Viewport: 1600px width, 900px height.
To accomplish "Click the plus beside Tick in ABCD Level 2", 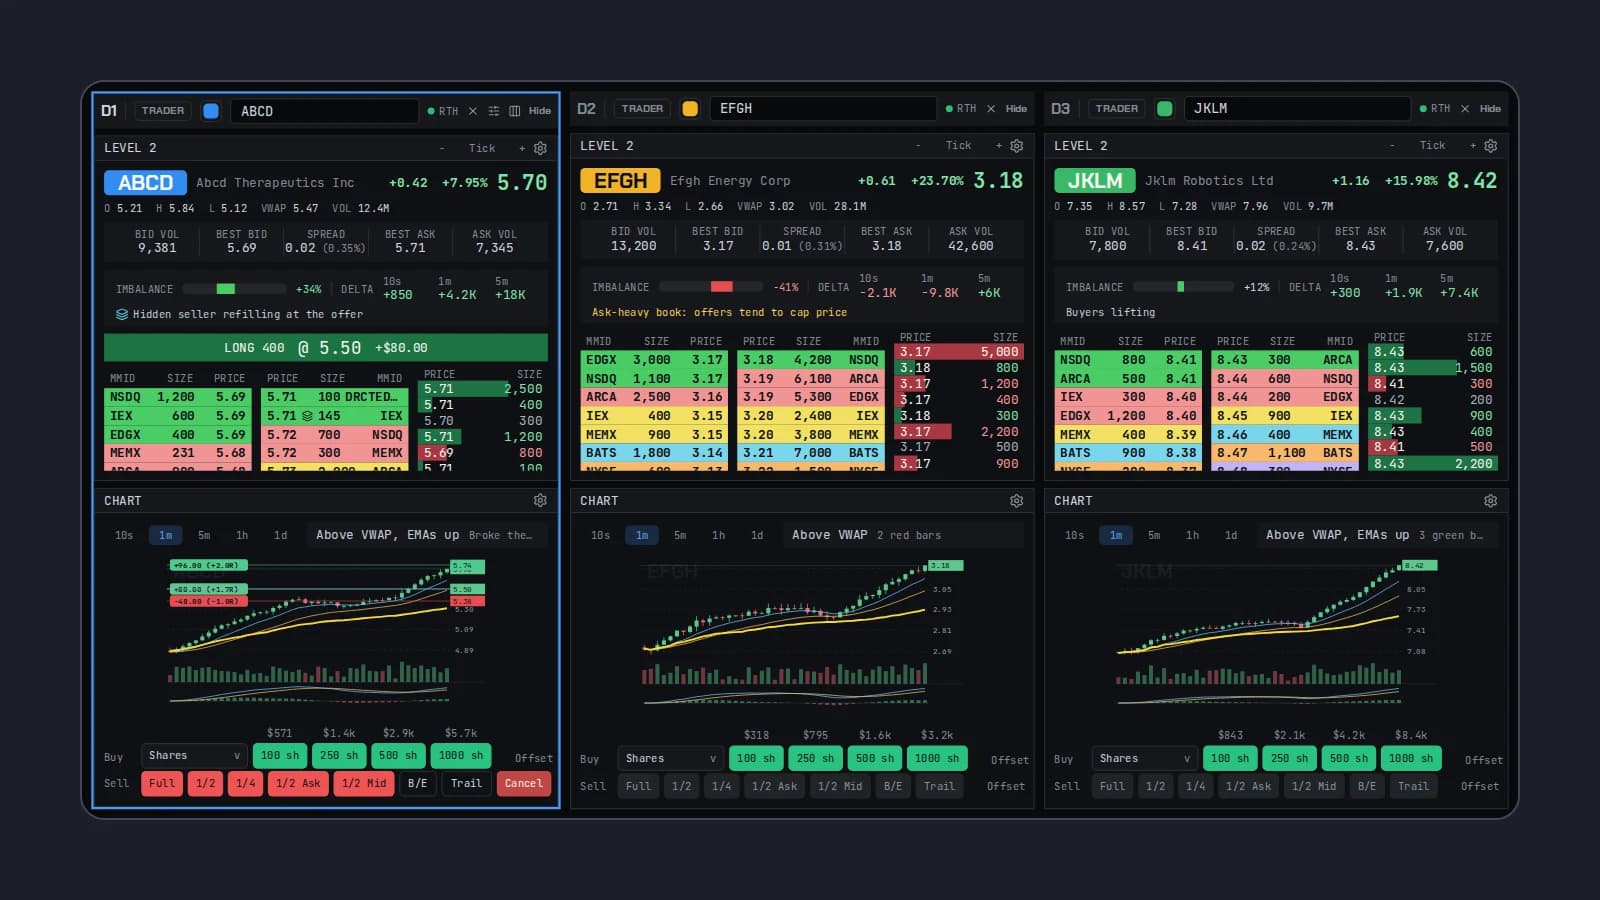I will [522, 148].
